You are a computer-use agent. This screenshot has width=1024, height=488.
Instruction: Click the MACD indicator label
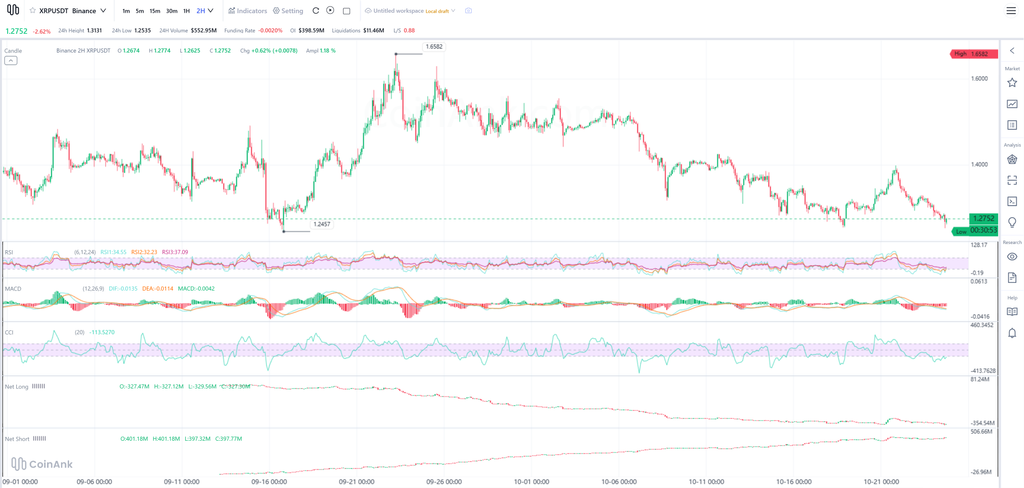pyautogui.click(x=12, y=287)
